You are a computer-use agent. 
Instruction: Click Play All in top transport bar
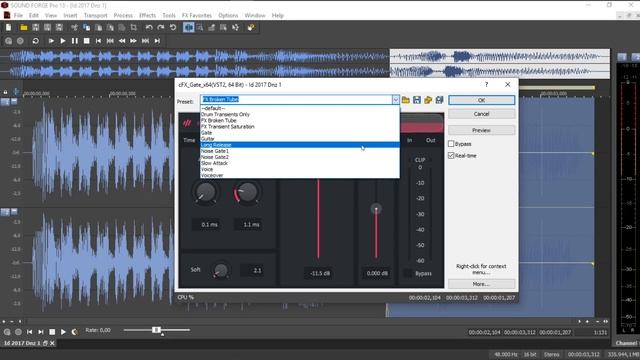[51, 41]
